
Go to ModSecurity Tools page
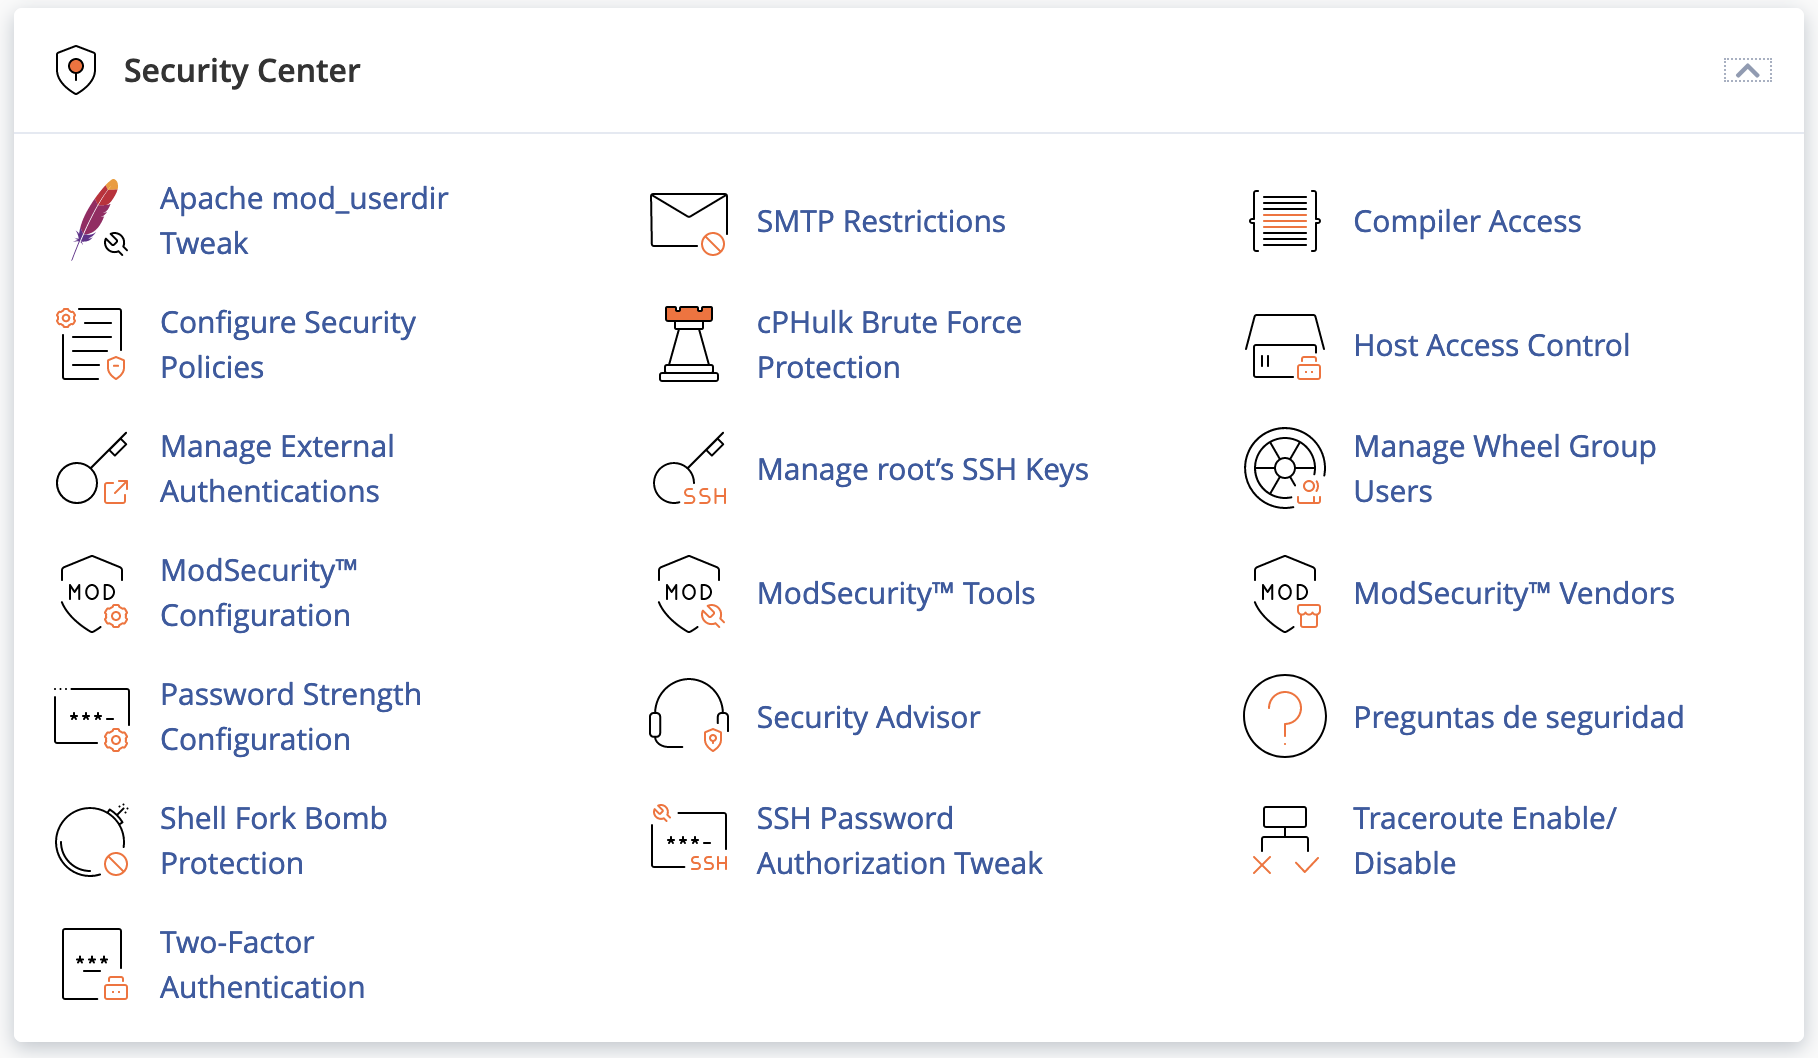[895, 593]
